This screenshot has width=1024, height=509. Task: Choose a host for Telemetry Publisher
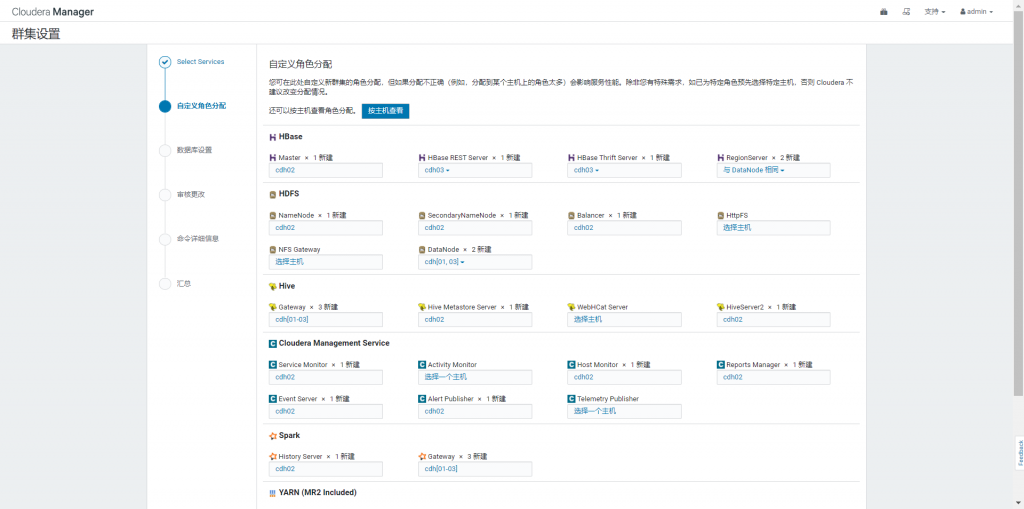[x=624, y=412]
